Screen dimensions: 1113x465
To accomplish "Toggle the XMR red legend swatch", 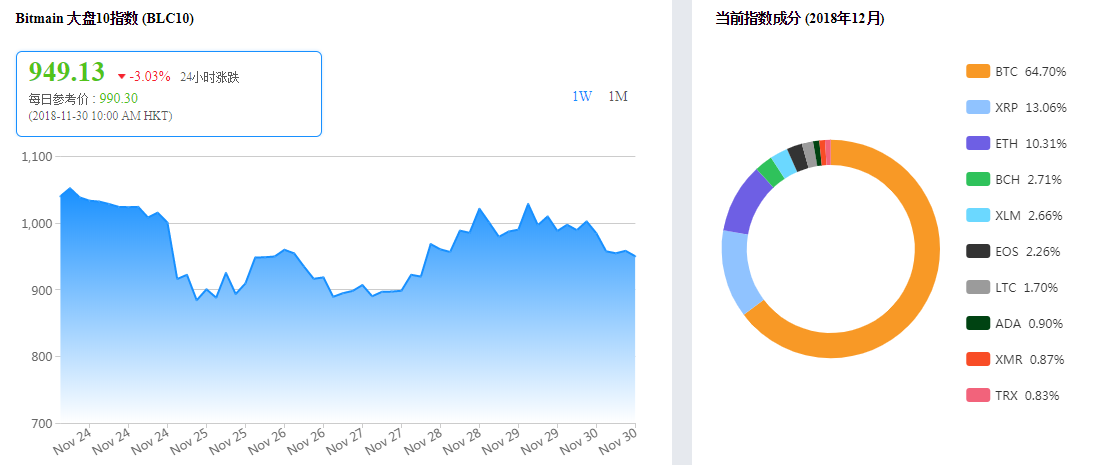I will (x=978, y=359).
